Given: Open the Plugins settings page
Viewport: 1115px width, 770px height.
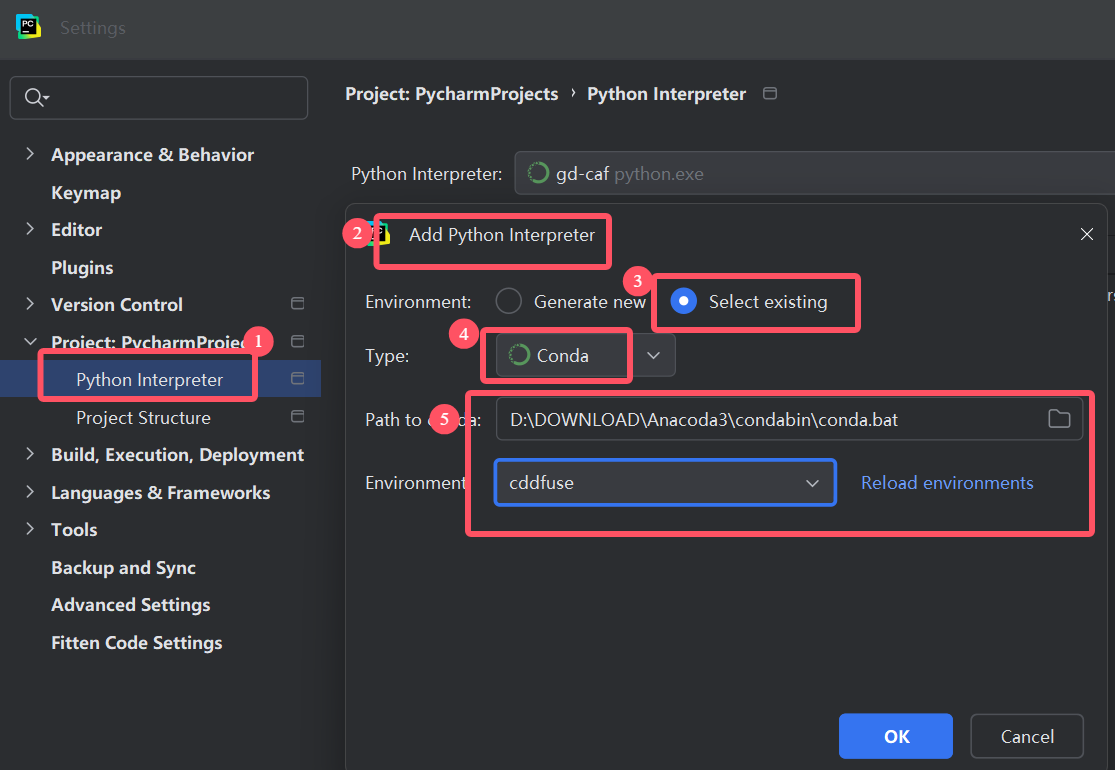Looking at the screenshot, I should click(82, 267).
